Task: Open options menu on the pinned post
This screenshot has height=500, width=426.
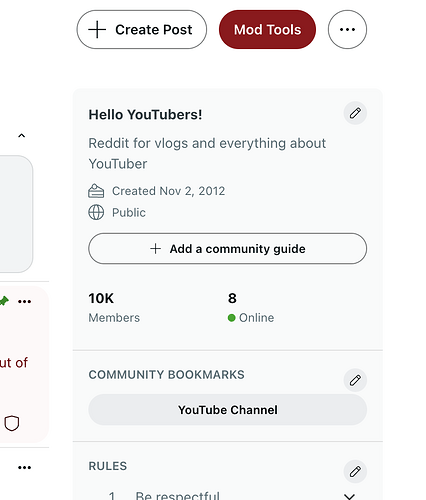Action: (25, 301)
